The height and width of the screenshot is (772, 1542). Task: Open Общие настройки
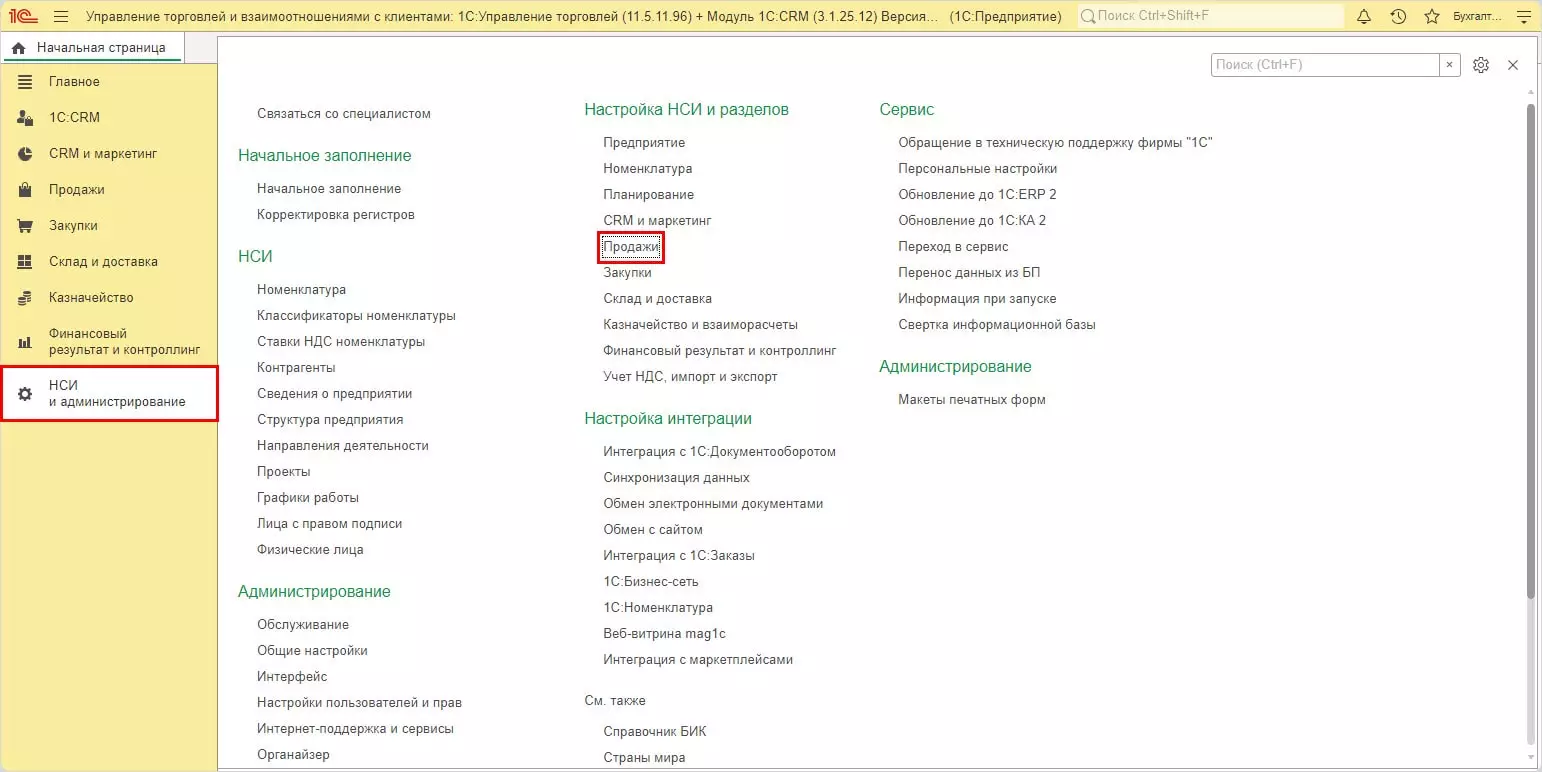[x=312, y=651]
